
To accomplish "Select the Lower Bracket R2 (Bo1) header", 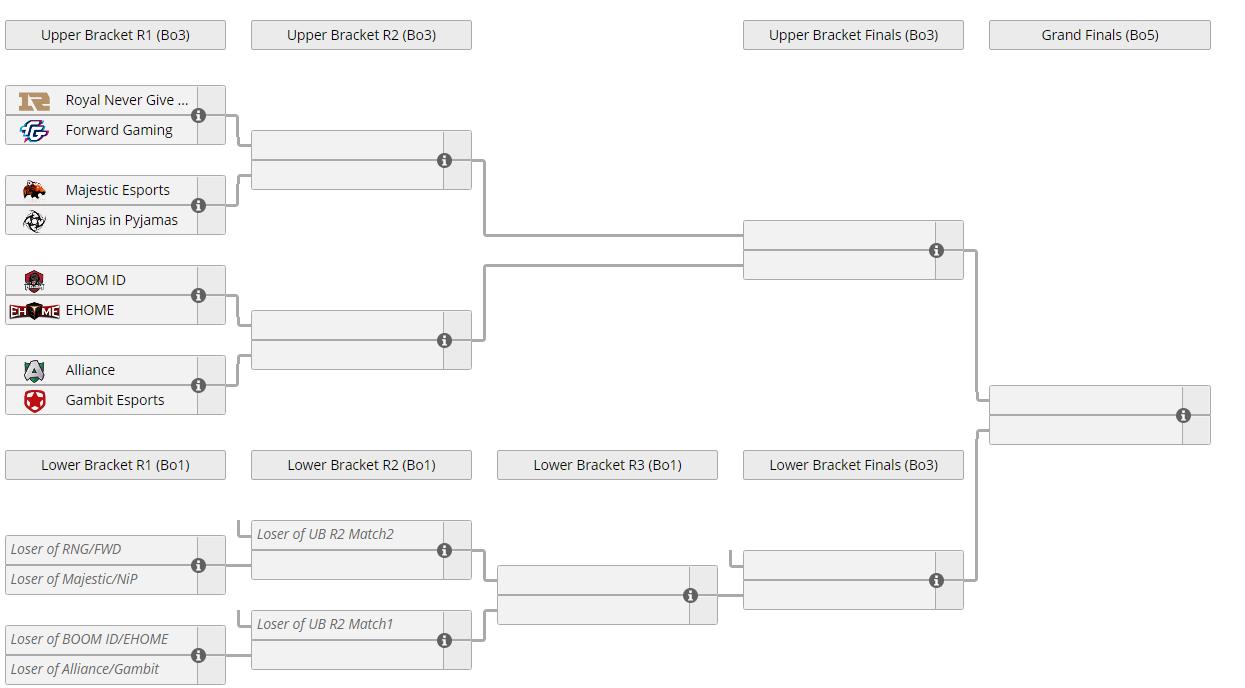I will [x=361, y=465].
